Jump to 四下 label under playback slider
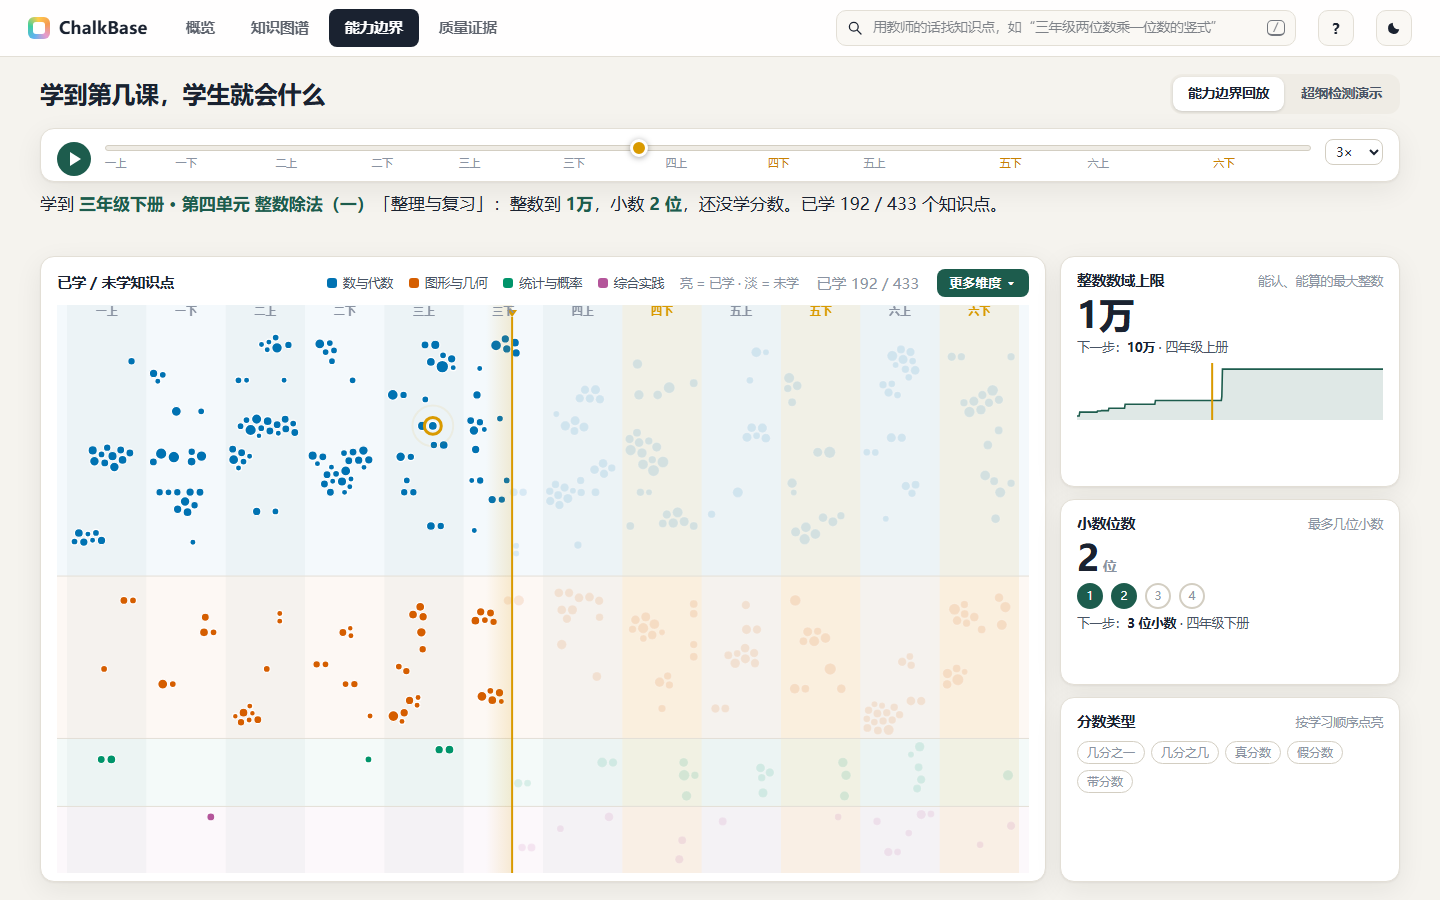Image resolution: width=1440 pixels, height=900 pixels. (x=779, y=163)
